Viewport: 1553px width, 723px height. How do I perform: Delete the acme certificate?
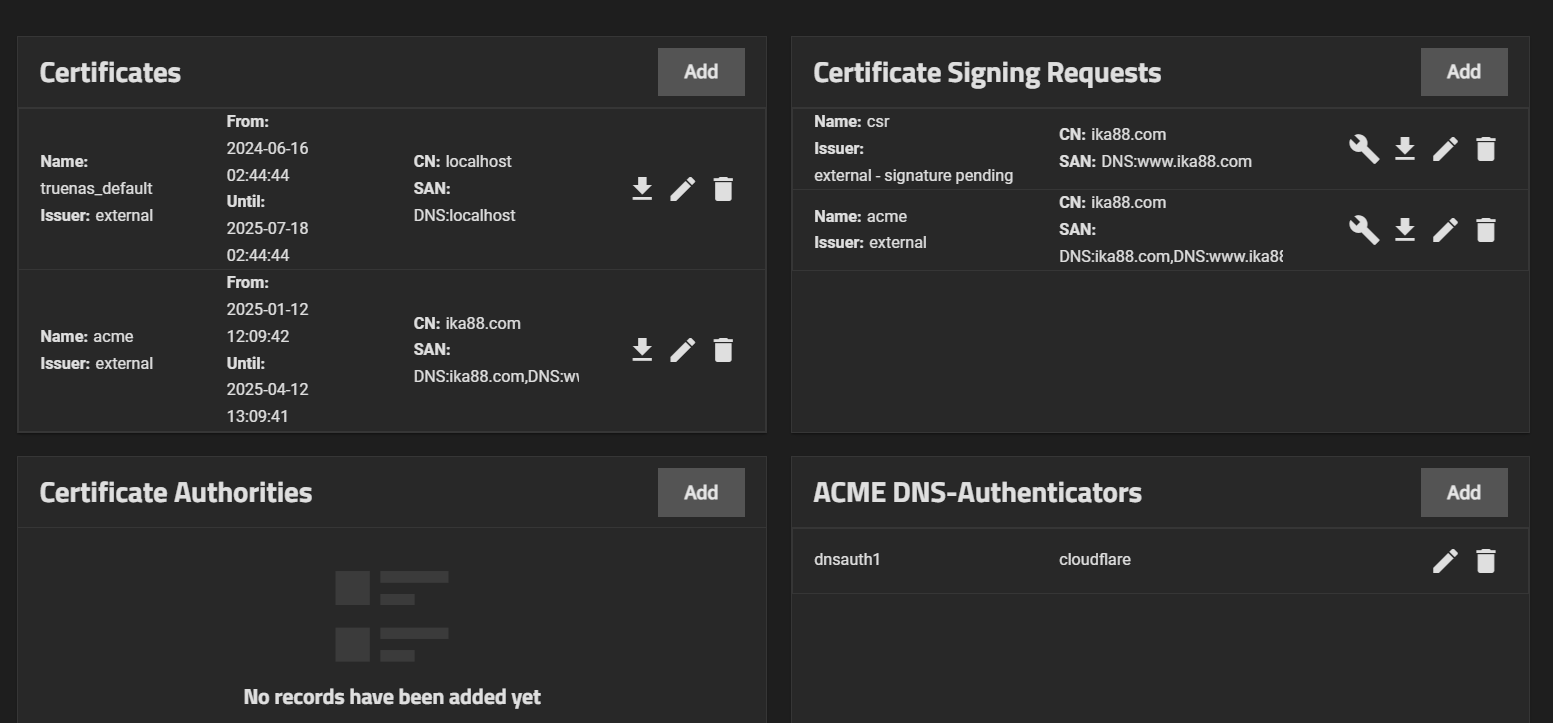(x=723, y=350)
